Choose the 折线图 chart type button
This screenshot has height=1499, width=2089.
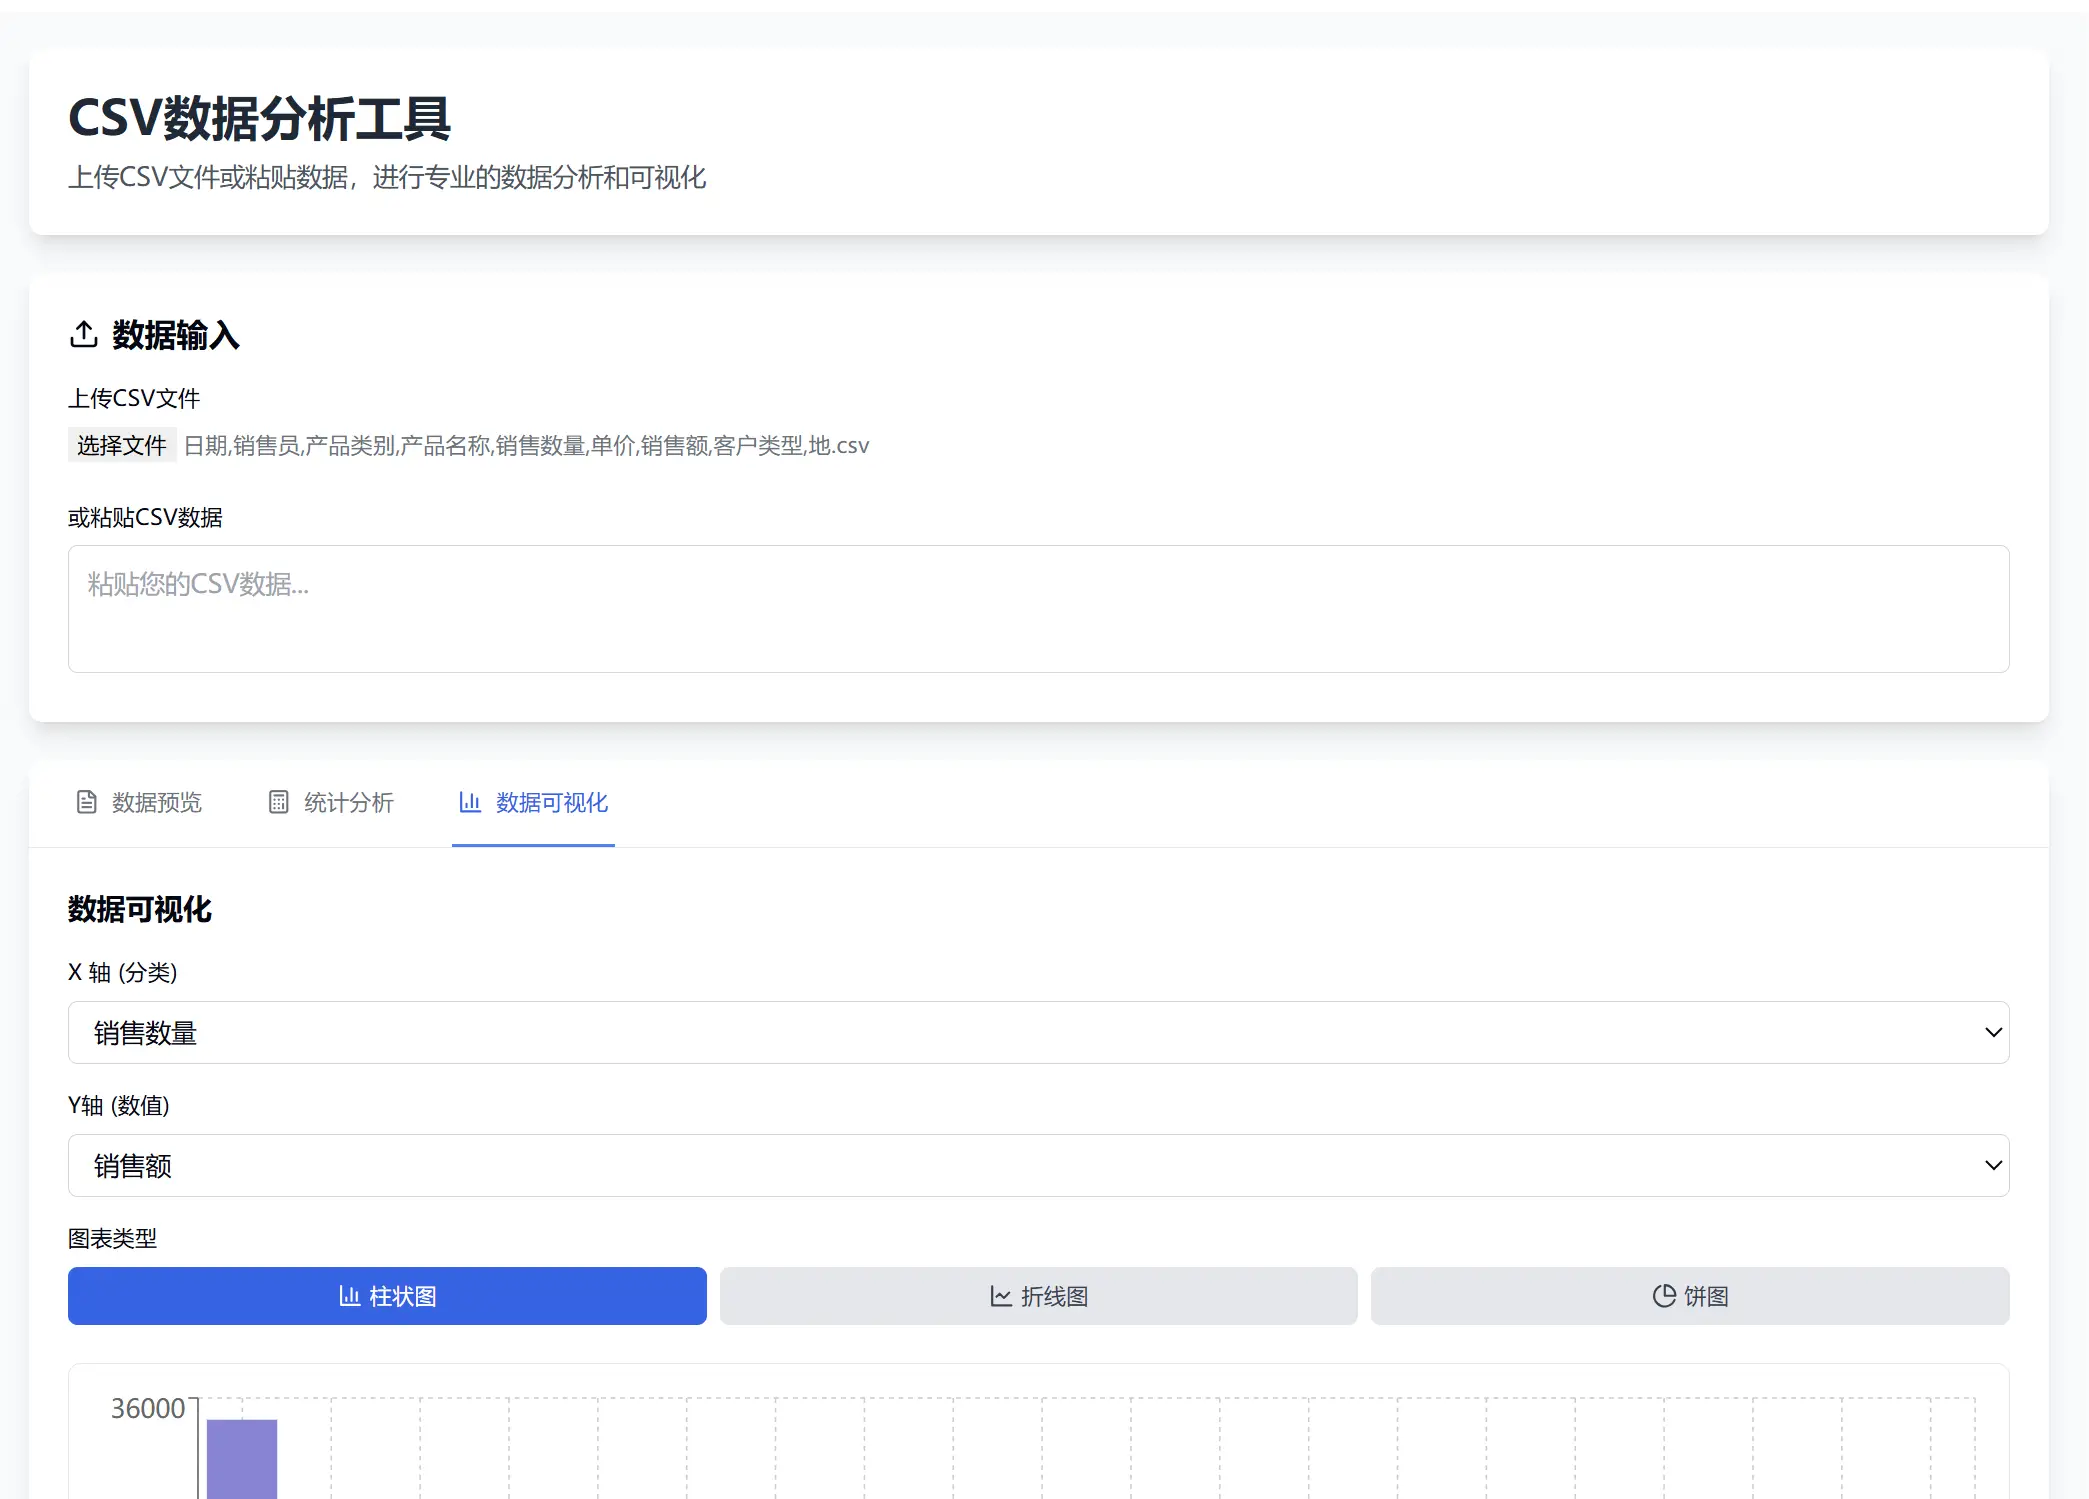click(x=1038, y=1296)
